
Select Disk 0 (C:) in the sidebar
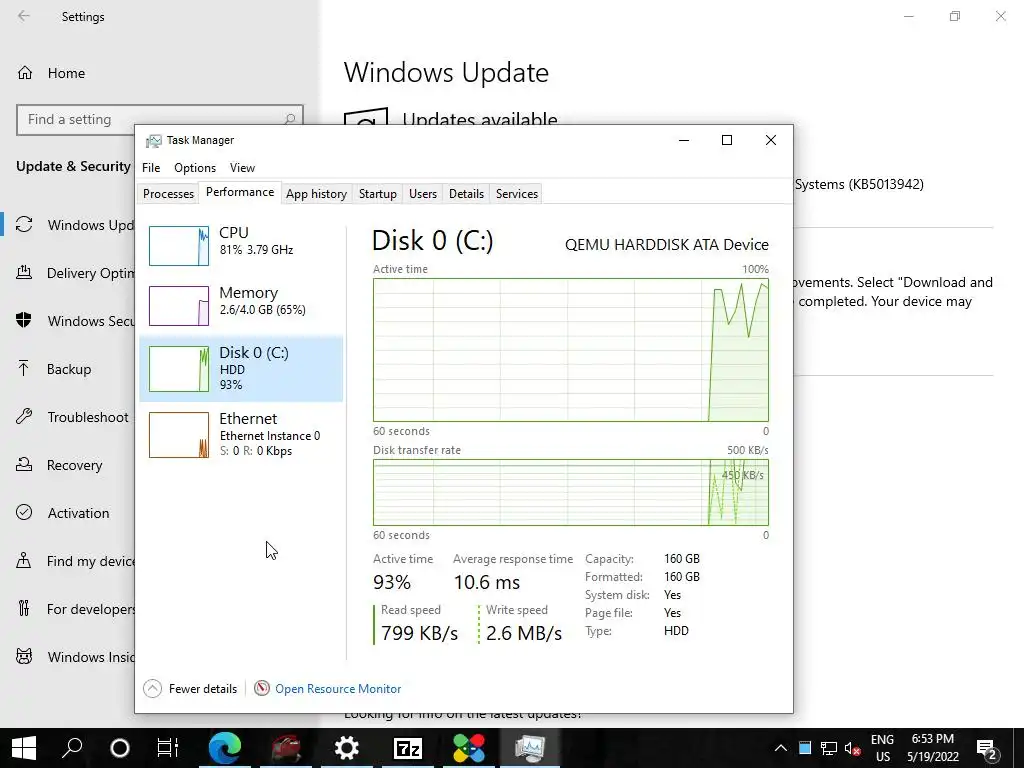tap(241, 369)
